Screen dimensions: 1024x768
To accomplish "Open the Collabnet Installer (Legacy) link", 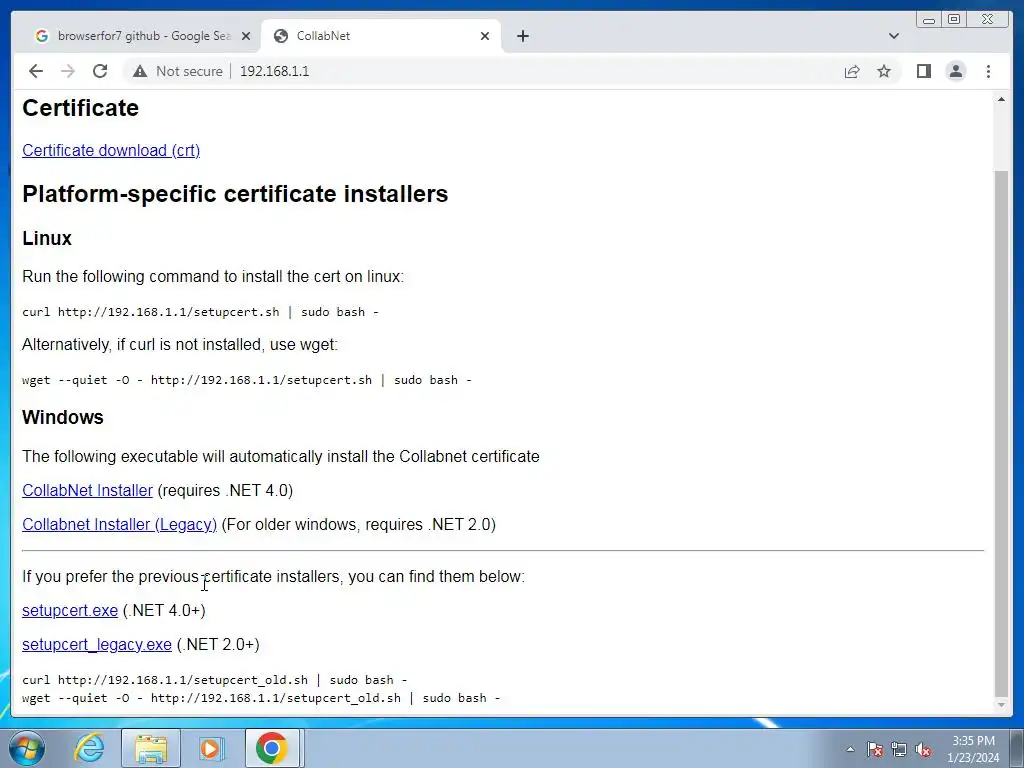I will (120, 524).
